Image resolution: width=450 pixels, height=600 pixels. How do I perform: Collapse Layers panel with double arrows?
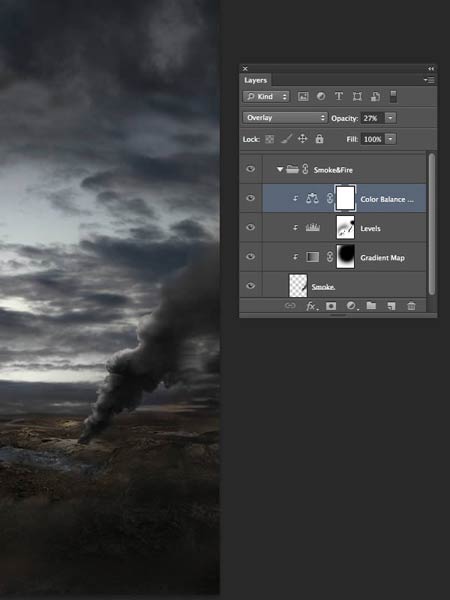(x=431, y=69)
